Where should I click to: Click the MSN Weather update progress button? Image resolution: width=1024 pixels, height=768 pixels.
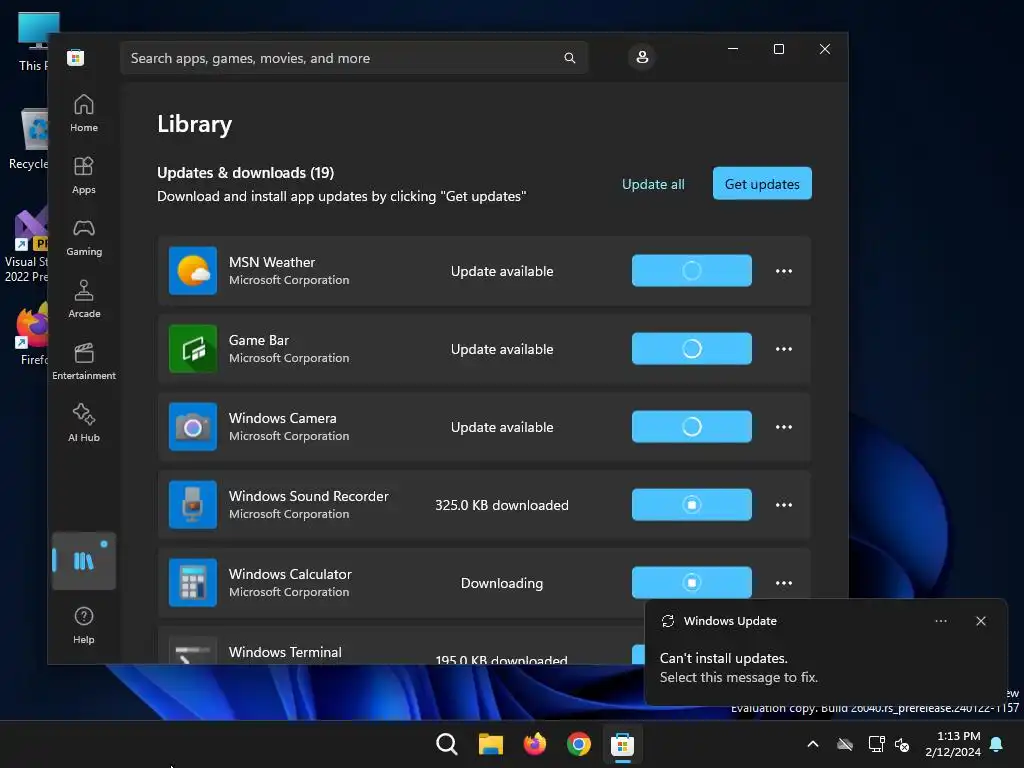[692, 270]
